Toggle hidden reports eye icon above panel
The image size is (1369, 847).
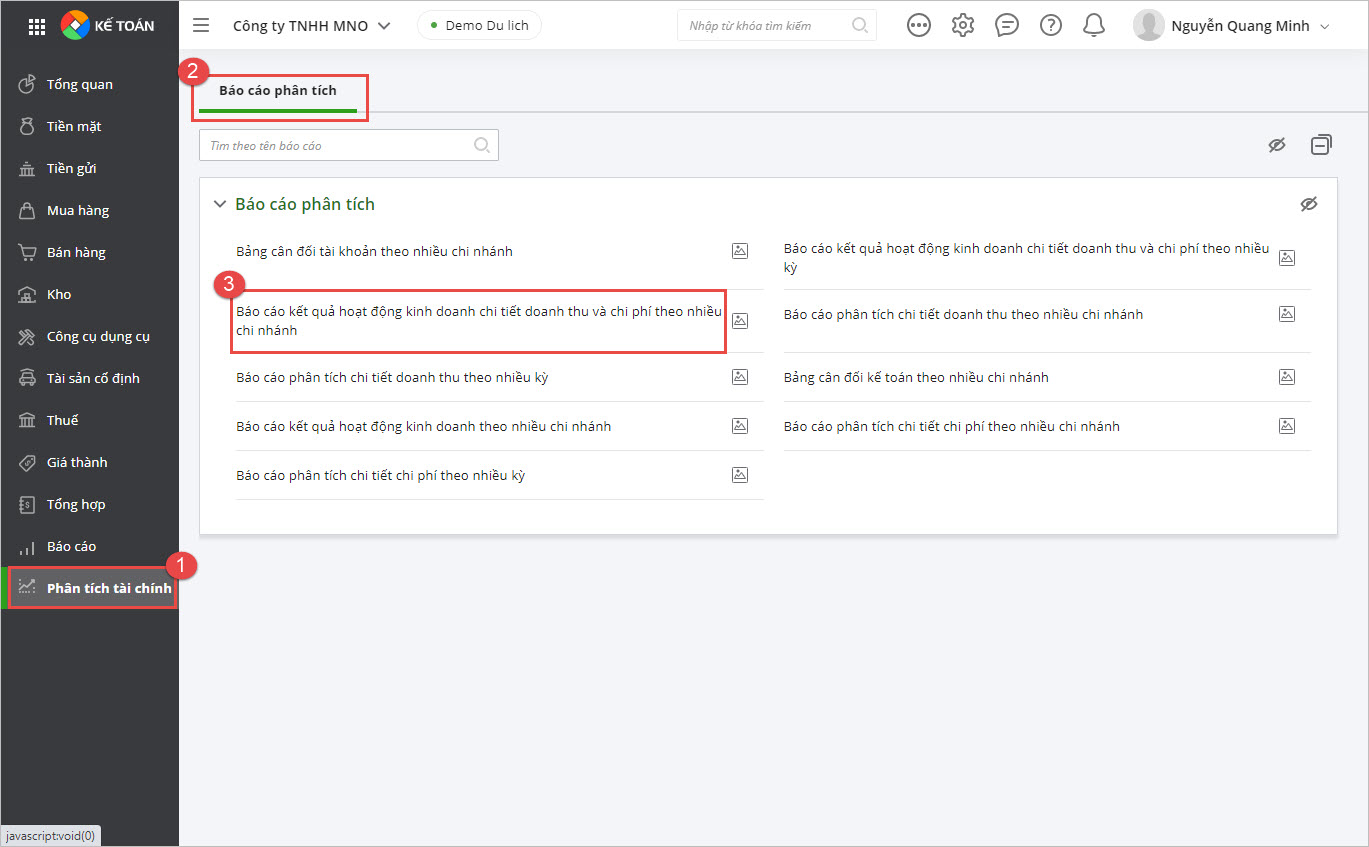1277,146
